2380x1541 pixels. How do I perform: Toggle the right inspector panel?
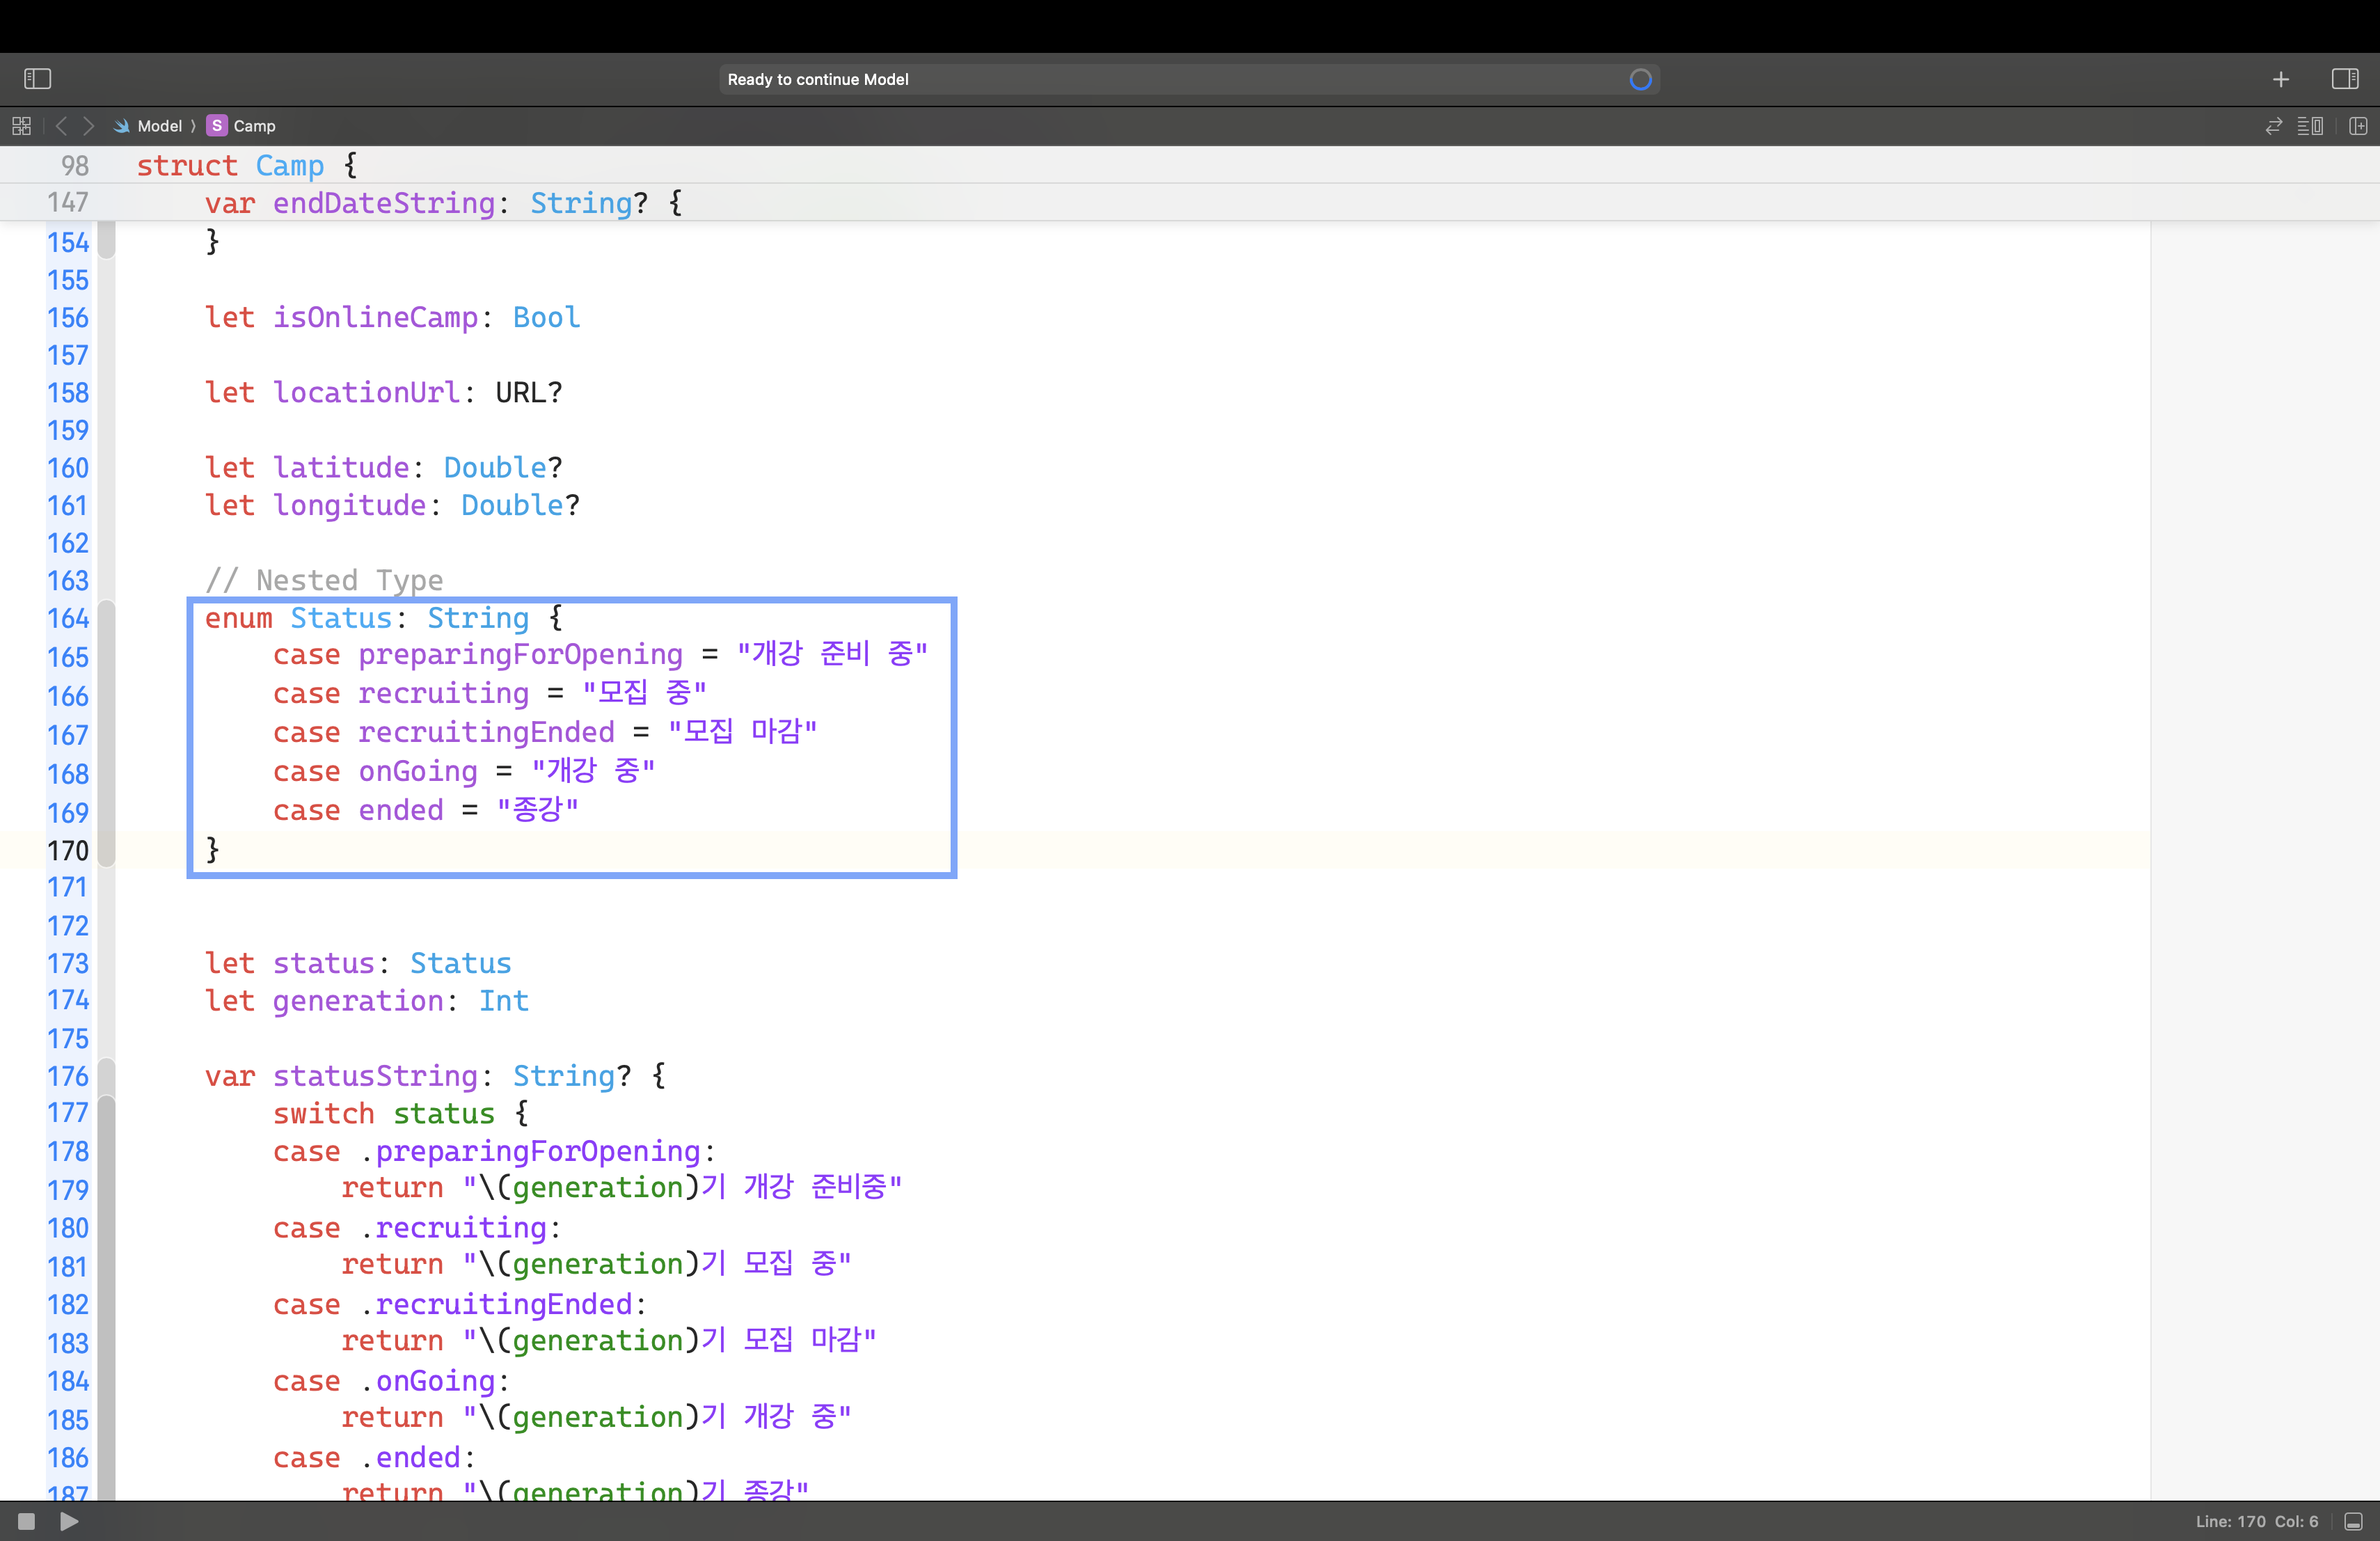click(x=2344, y=79)
